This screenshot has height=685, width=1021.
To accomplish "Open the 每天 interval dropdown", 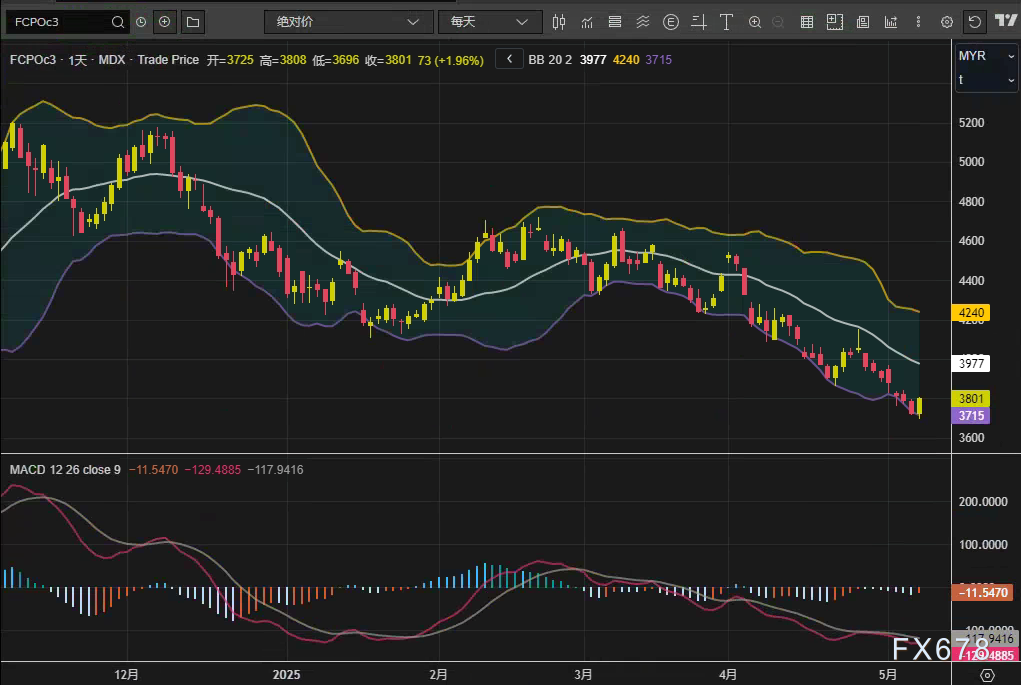I will [x=489, y=21].
